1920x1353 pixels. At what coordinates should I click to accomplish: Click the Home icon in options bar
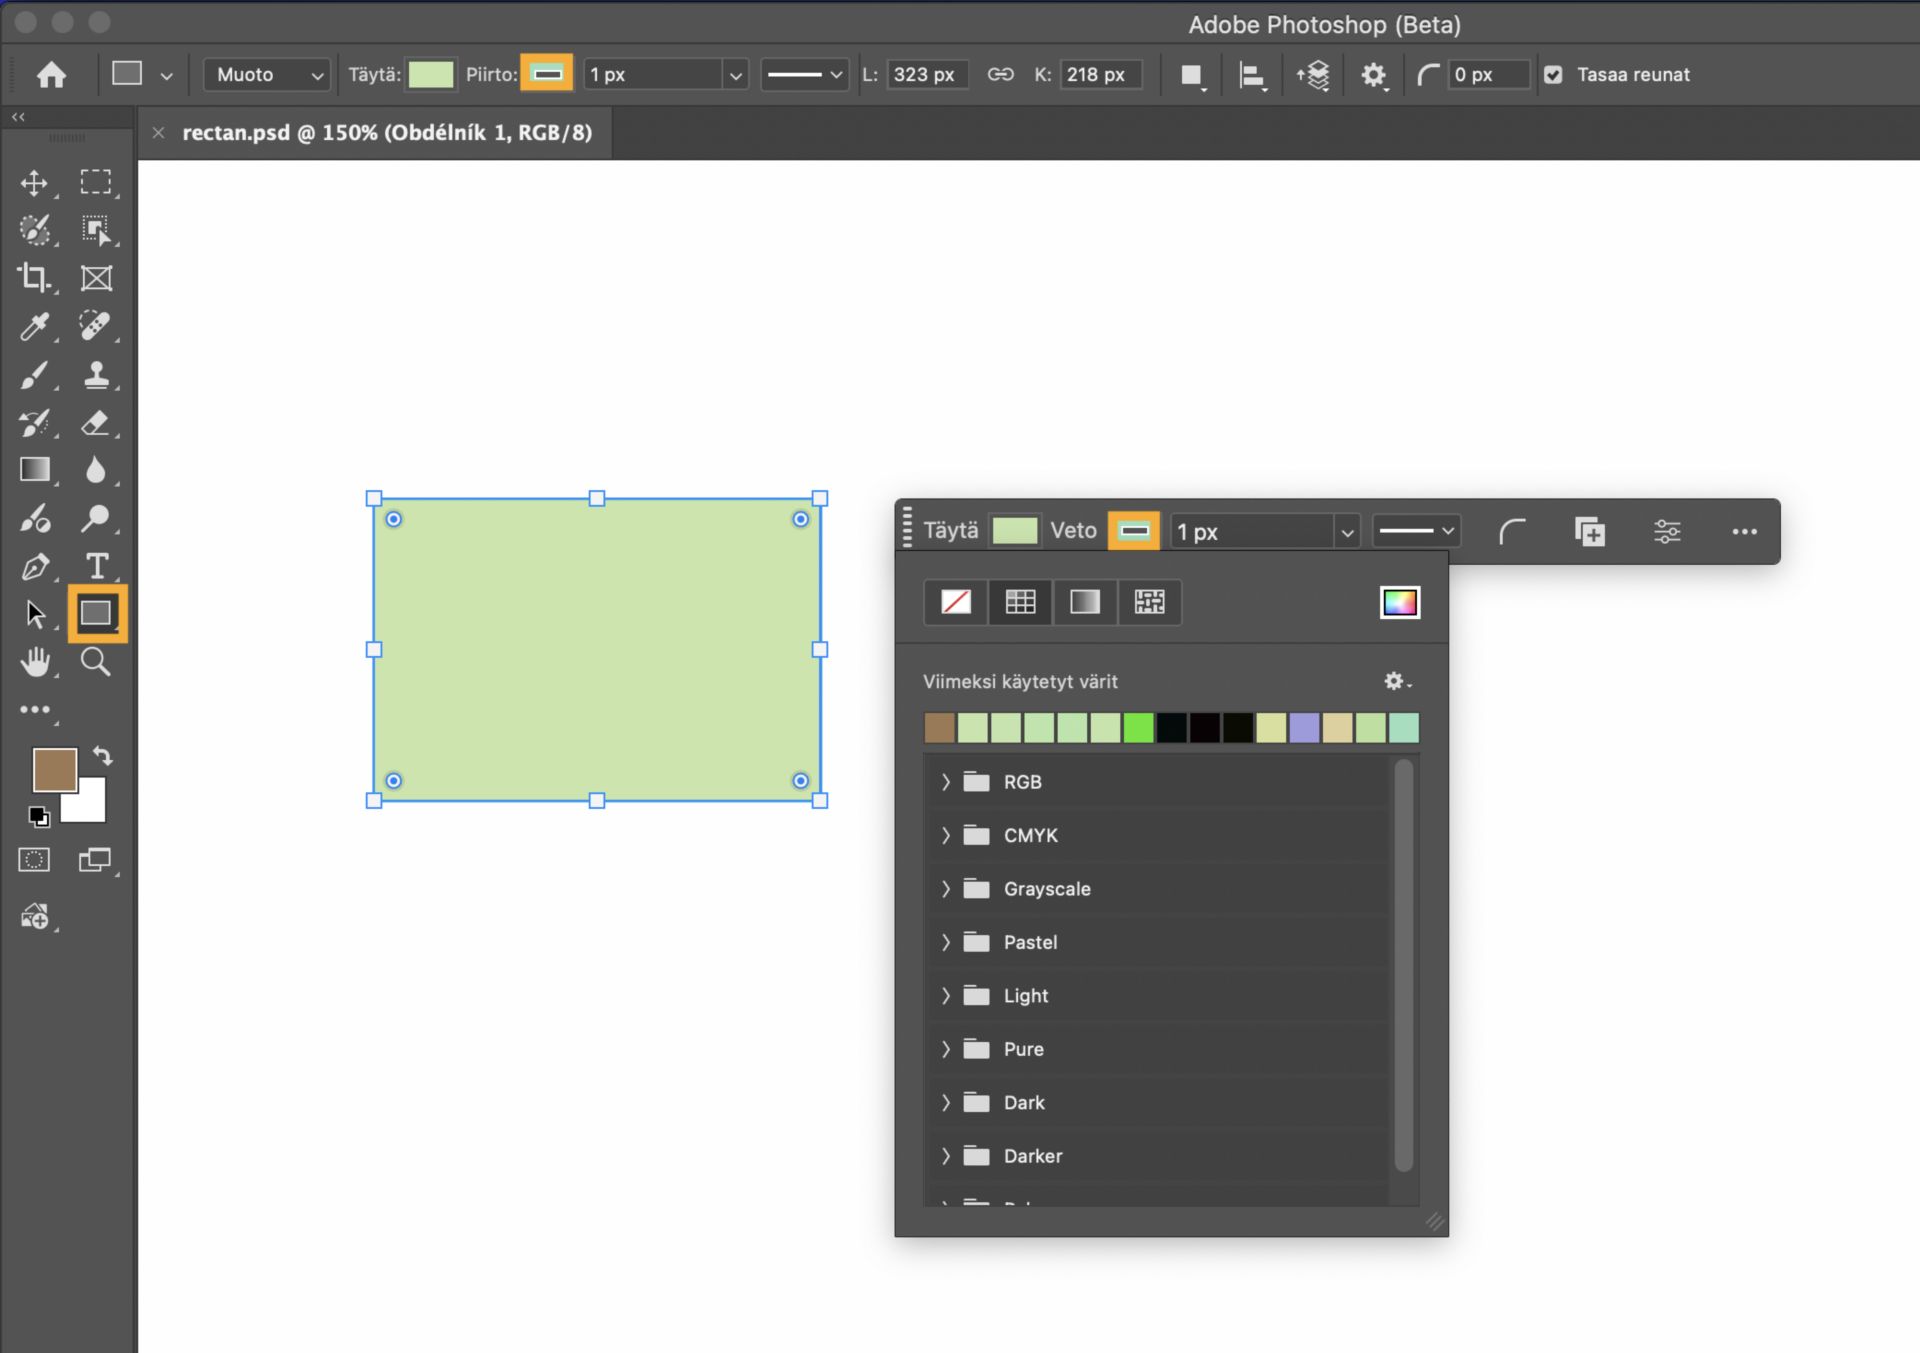[x=51, y=75]
